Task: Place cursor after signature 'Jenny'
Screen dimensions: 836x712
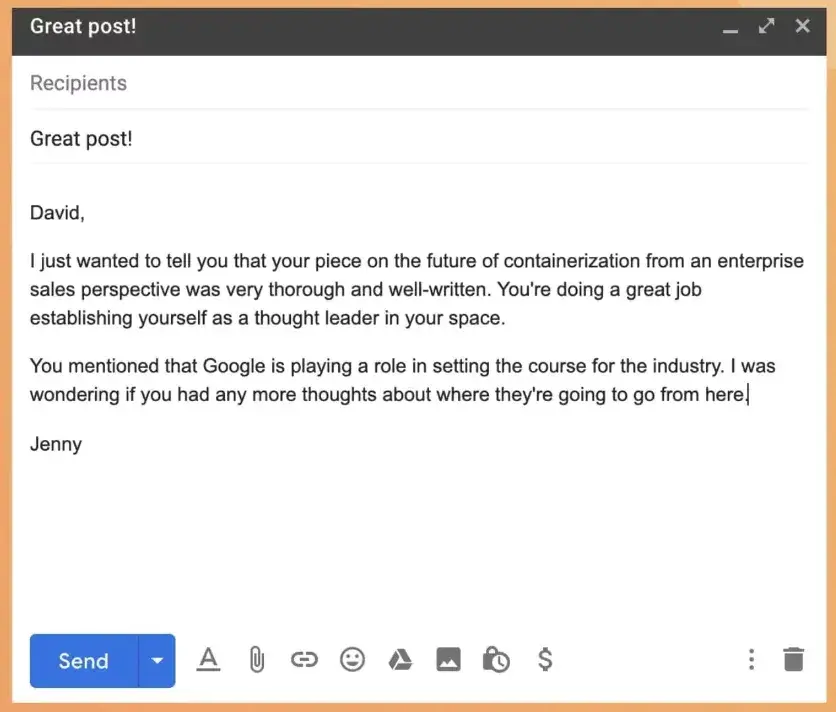Action: (x=83, y=444)
